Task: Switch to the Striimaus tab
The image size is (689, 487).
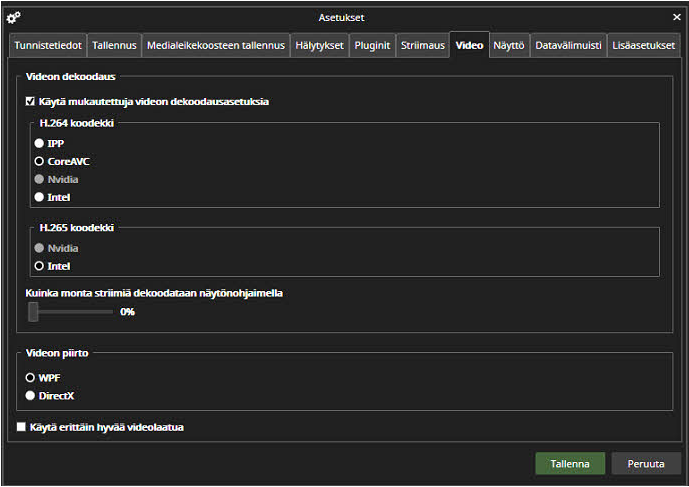Action: (x=422, y=46)
